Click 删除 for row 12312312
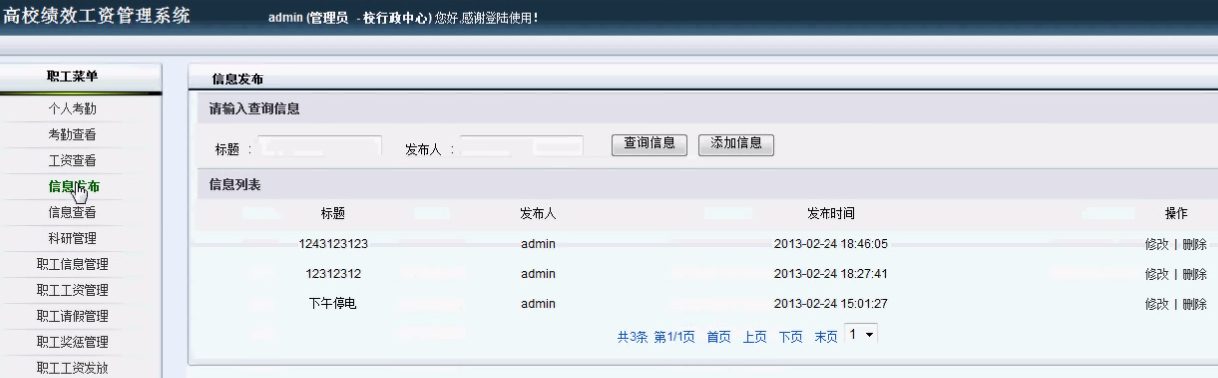 (1194, 274)
